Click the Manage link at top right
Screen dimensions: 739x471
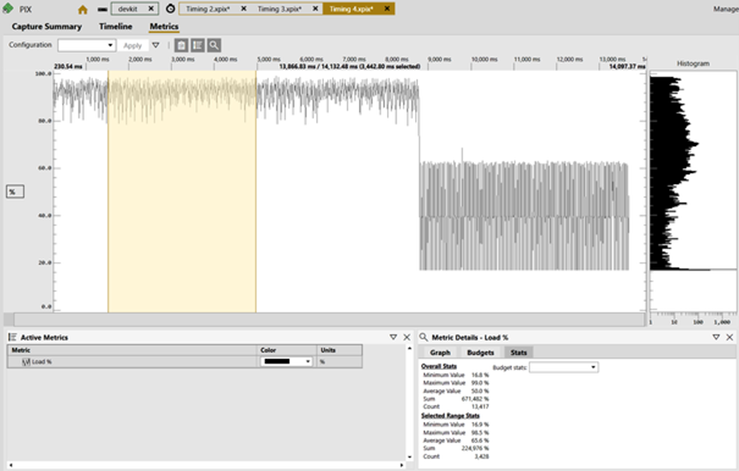tap(725, 9)
